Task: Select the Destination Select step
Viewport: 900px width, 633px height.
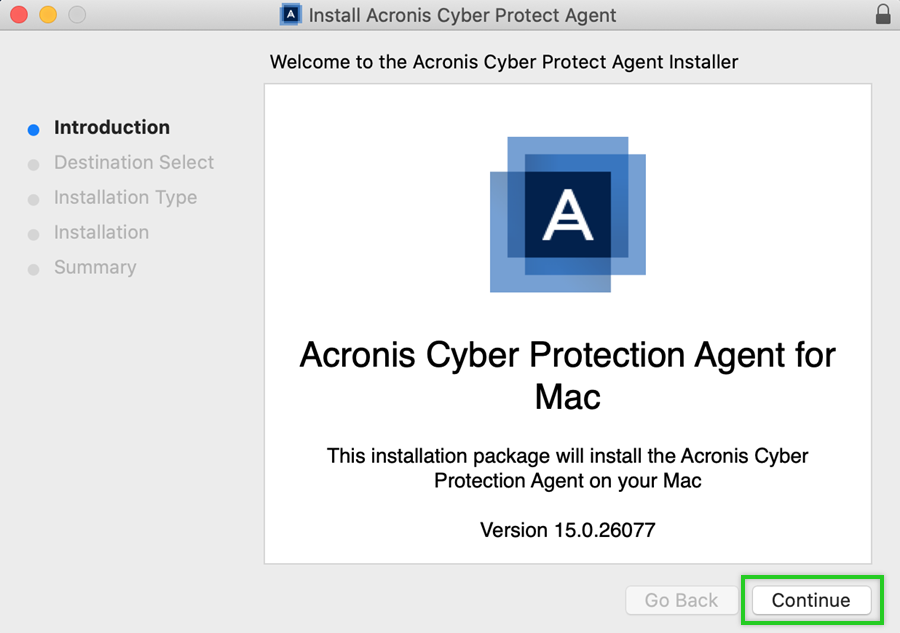Action: (134, 162)
